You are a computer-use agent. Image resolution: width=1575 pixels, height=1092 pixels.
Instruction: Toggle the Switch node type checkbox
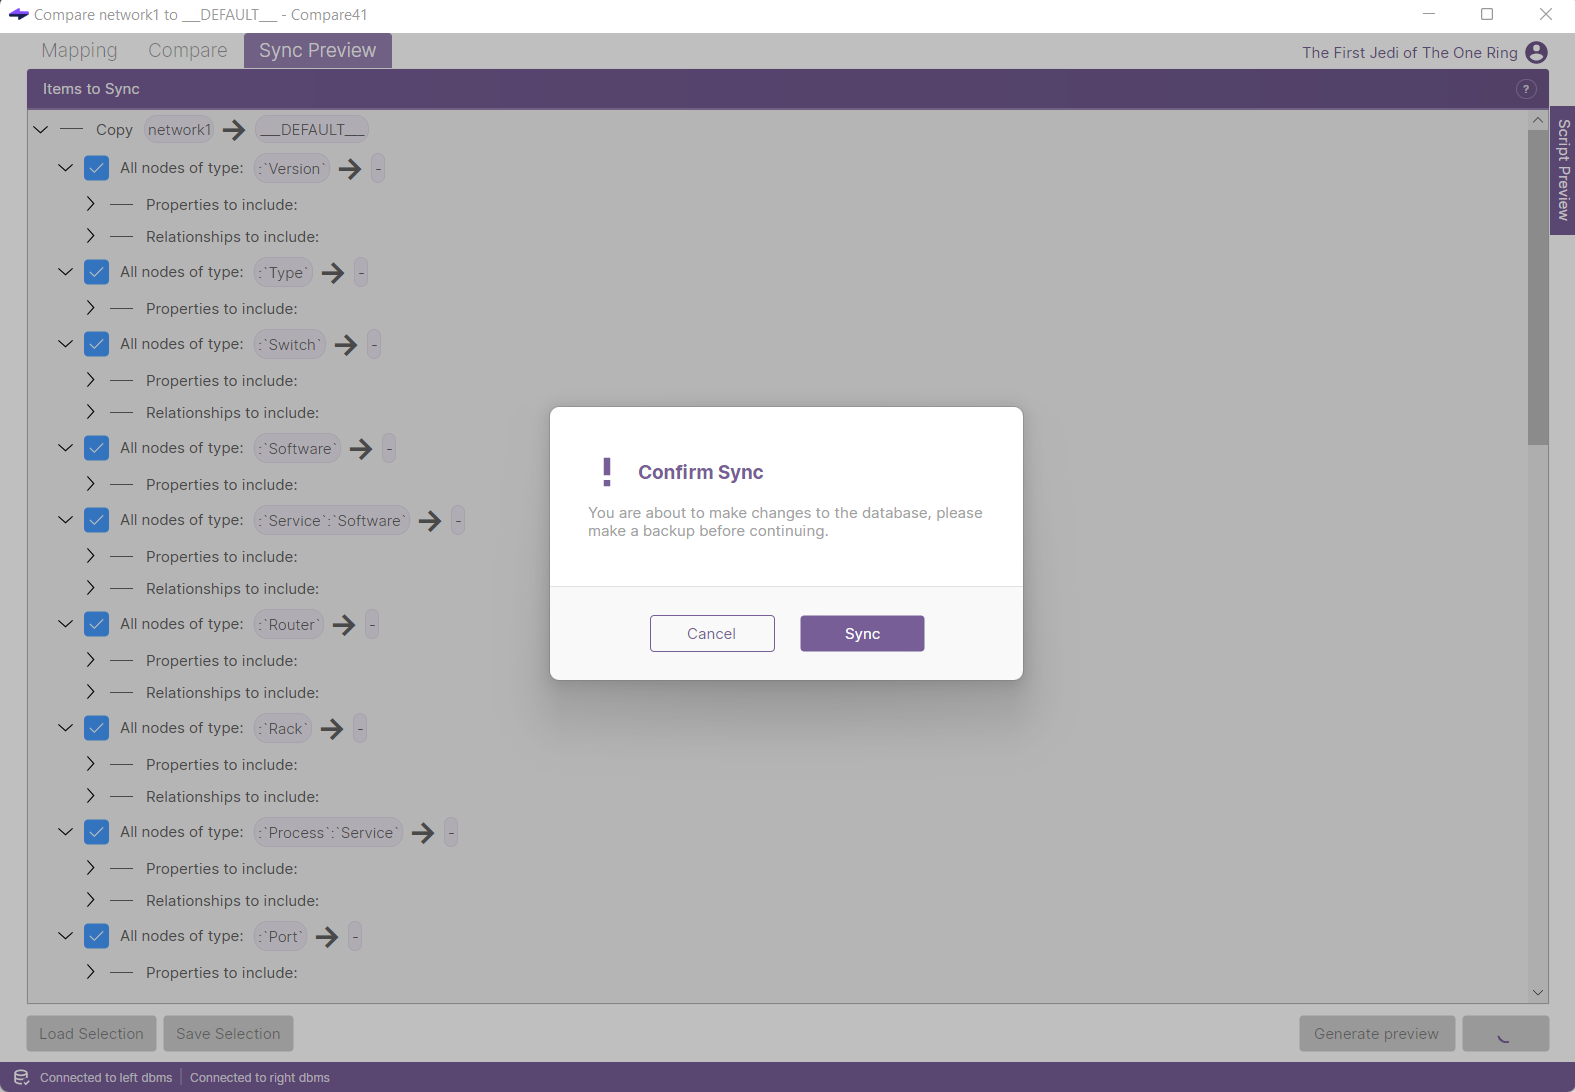click(x=97, y=344)
